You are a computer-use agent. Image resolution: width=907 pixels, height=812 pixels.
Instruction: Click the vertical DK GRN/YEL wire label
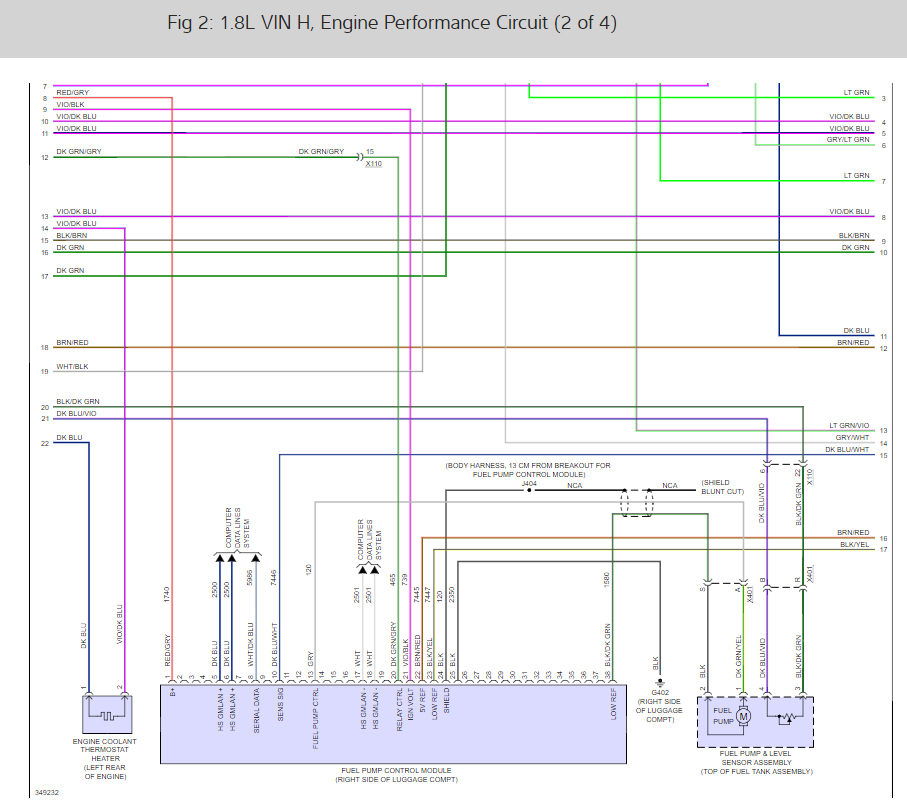pos(739,656)
